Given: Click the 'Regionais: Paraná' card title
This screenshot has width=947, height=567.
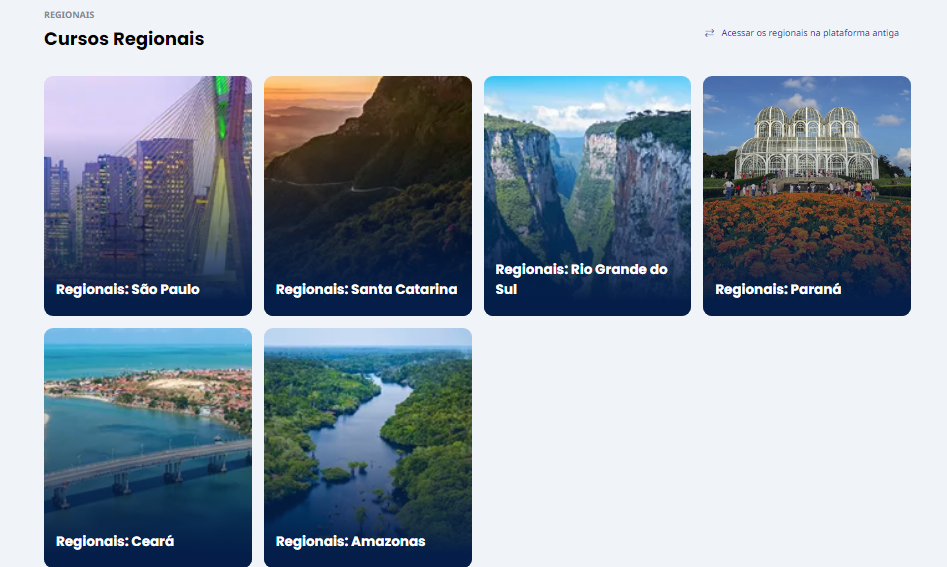Looking at the screenshot, I should tap(778, 289).
